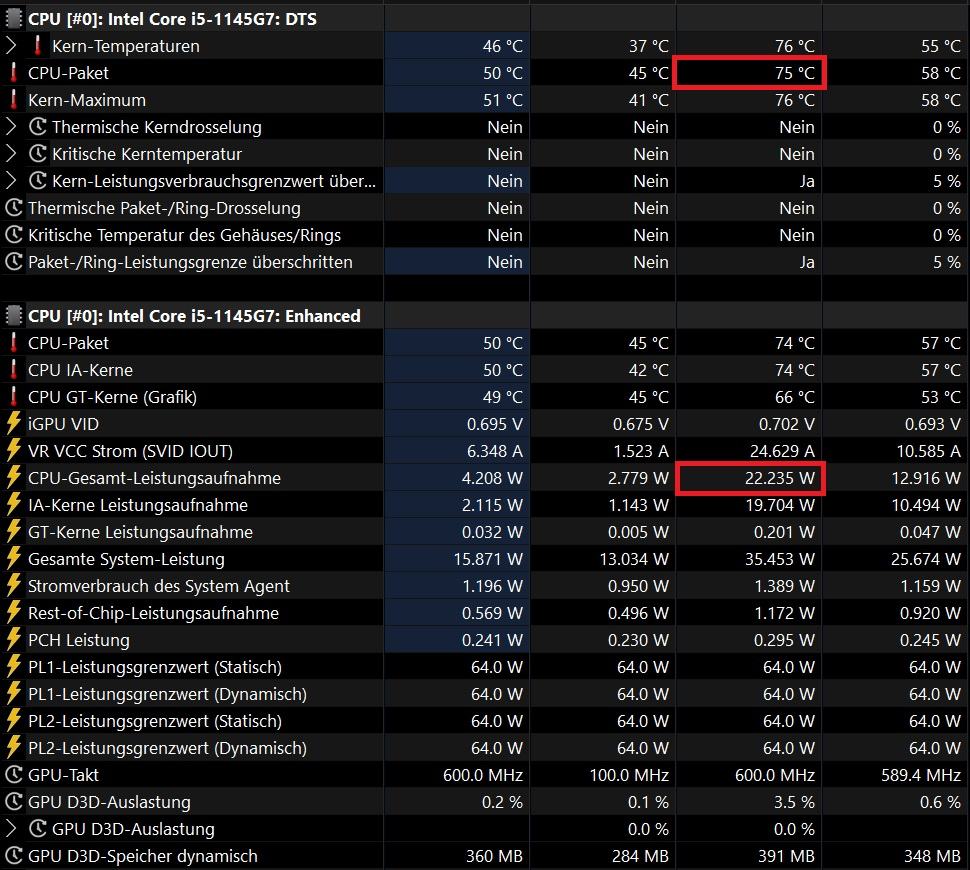The height and width of the screenshot is (870, 970).
Task: Click clock icon of GPU D3D-Speicher dynamisch
Action: tap(14, 856)
